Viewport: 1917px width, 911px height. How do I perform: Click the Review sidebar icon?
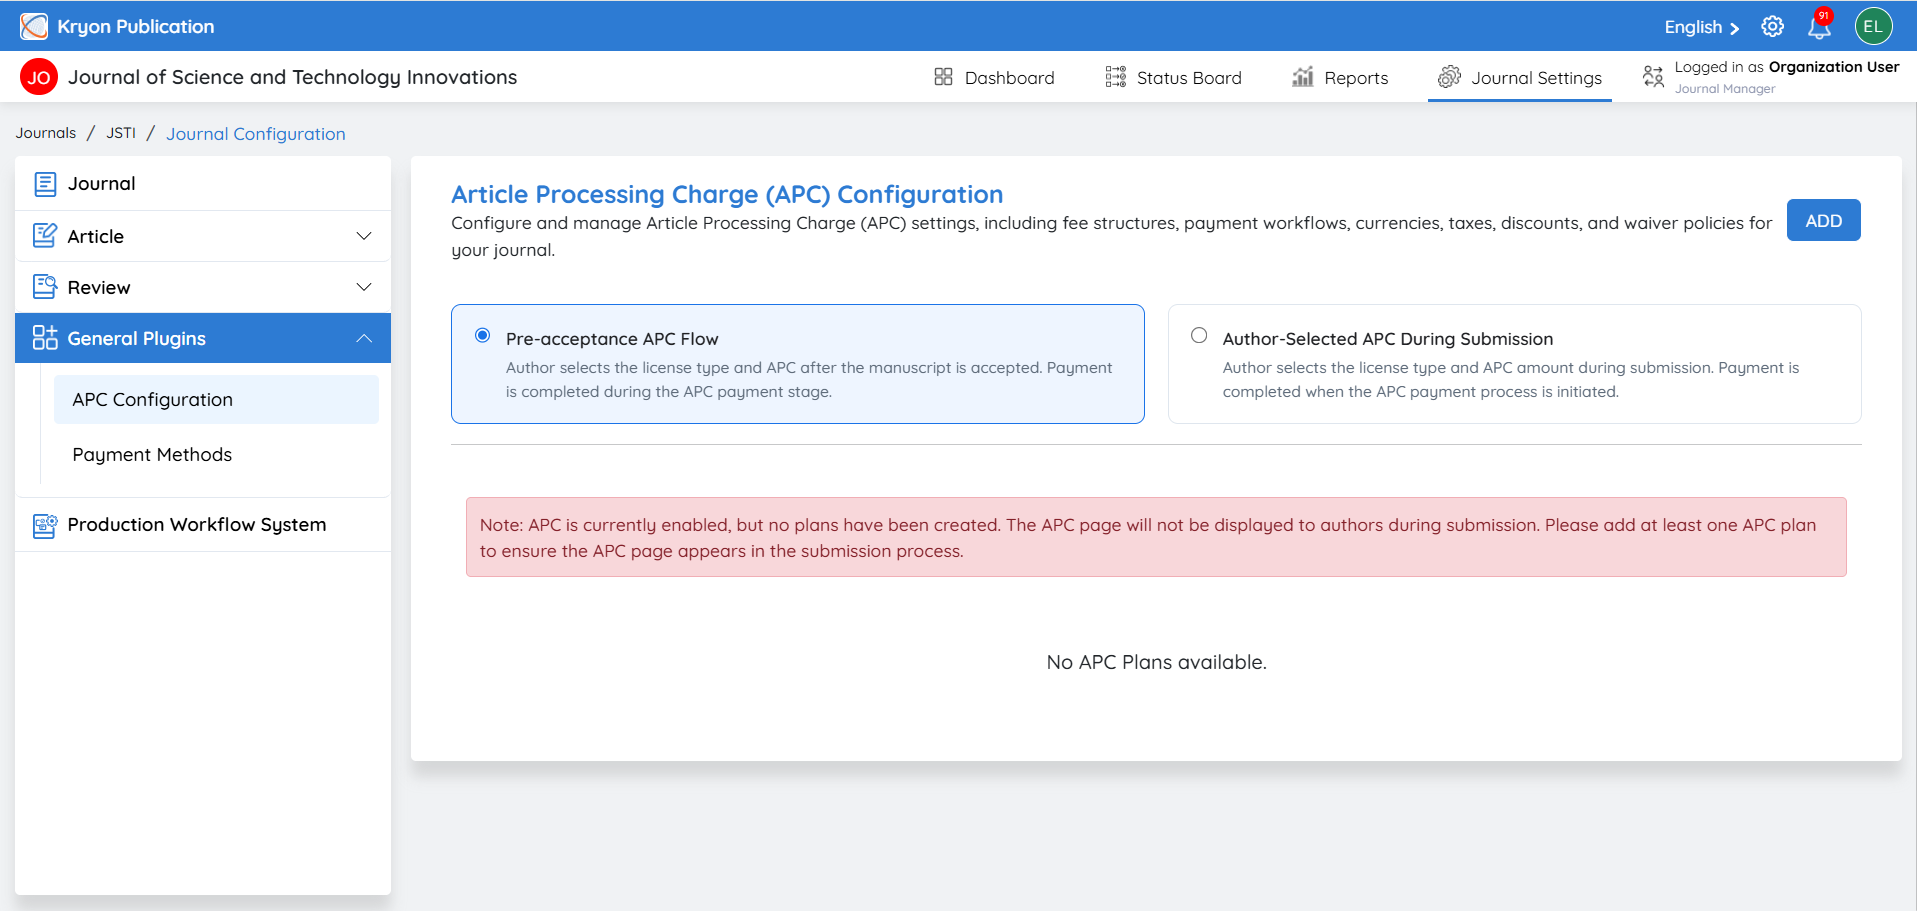45,287
